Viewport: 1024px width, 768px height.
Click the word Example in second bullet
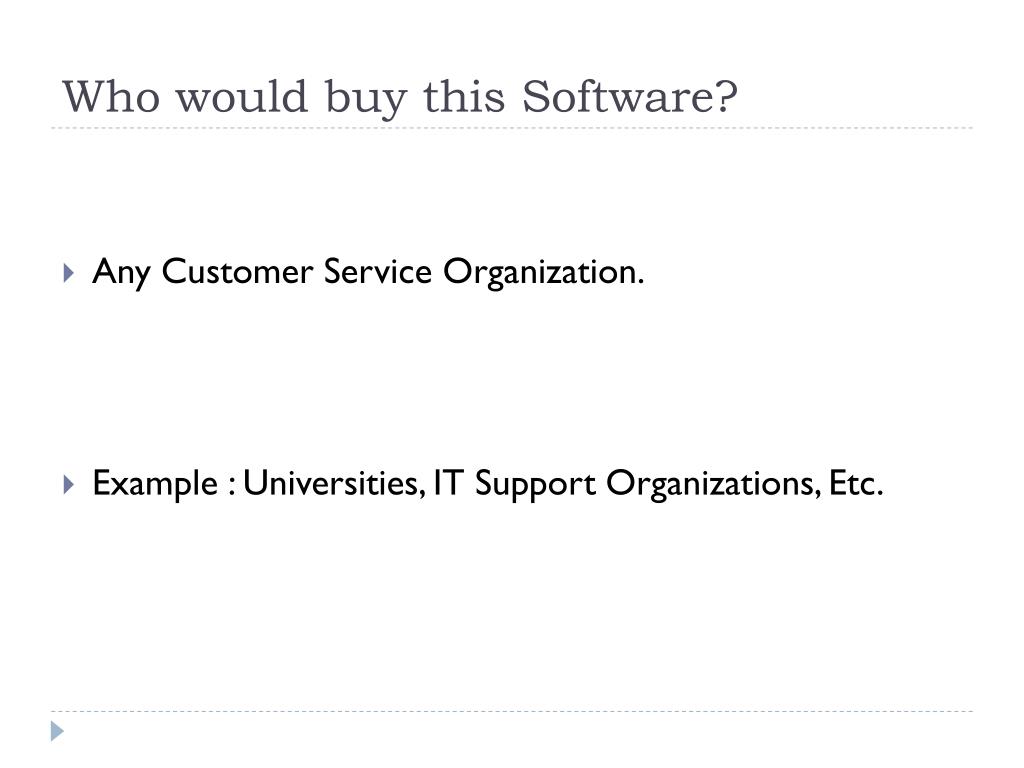click(x=155, y=485)
